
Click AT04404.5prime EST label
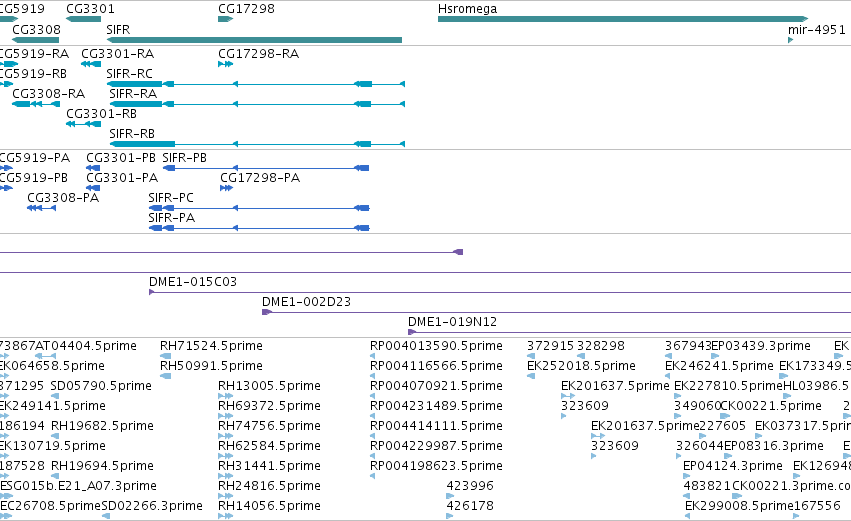coord(86,346)
